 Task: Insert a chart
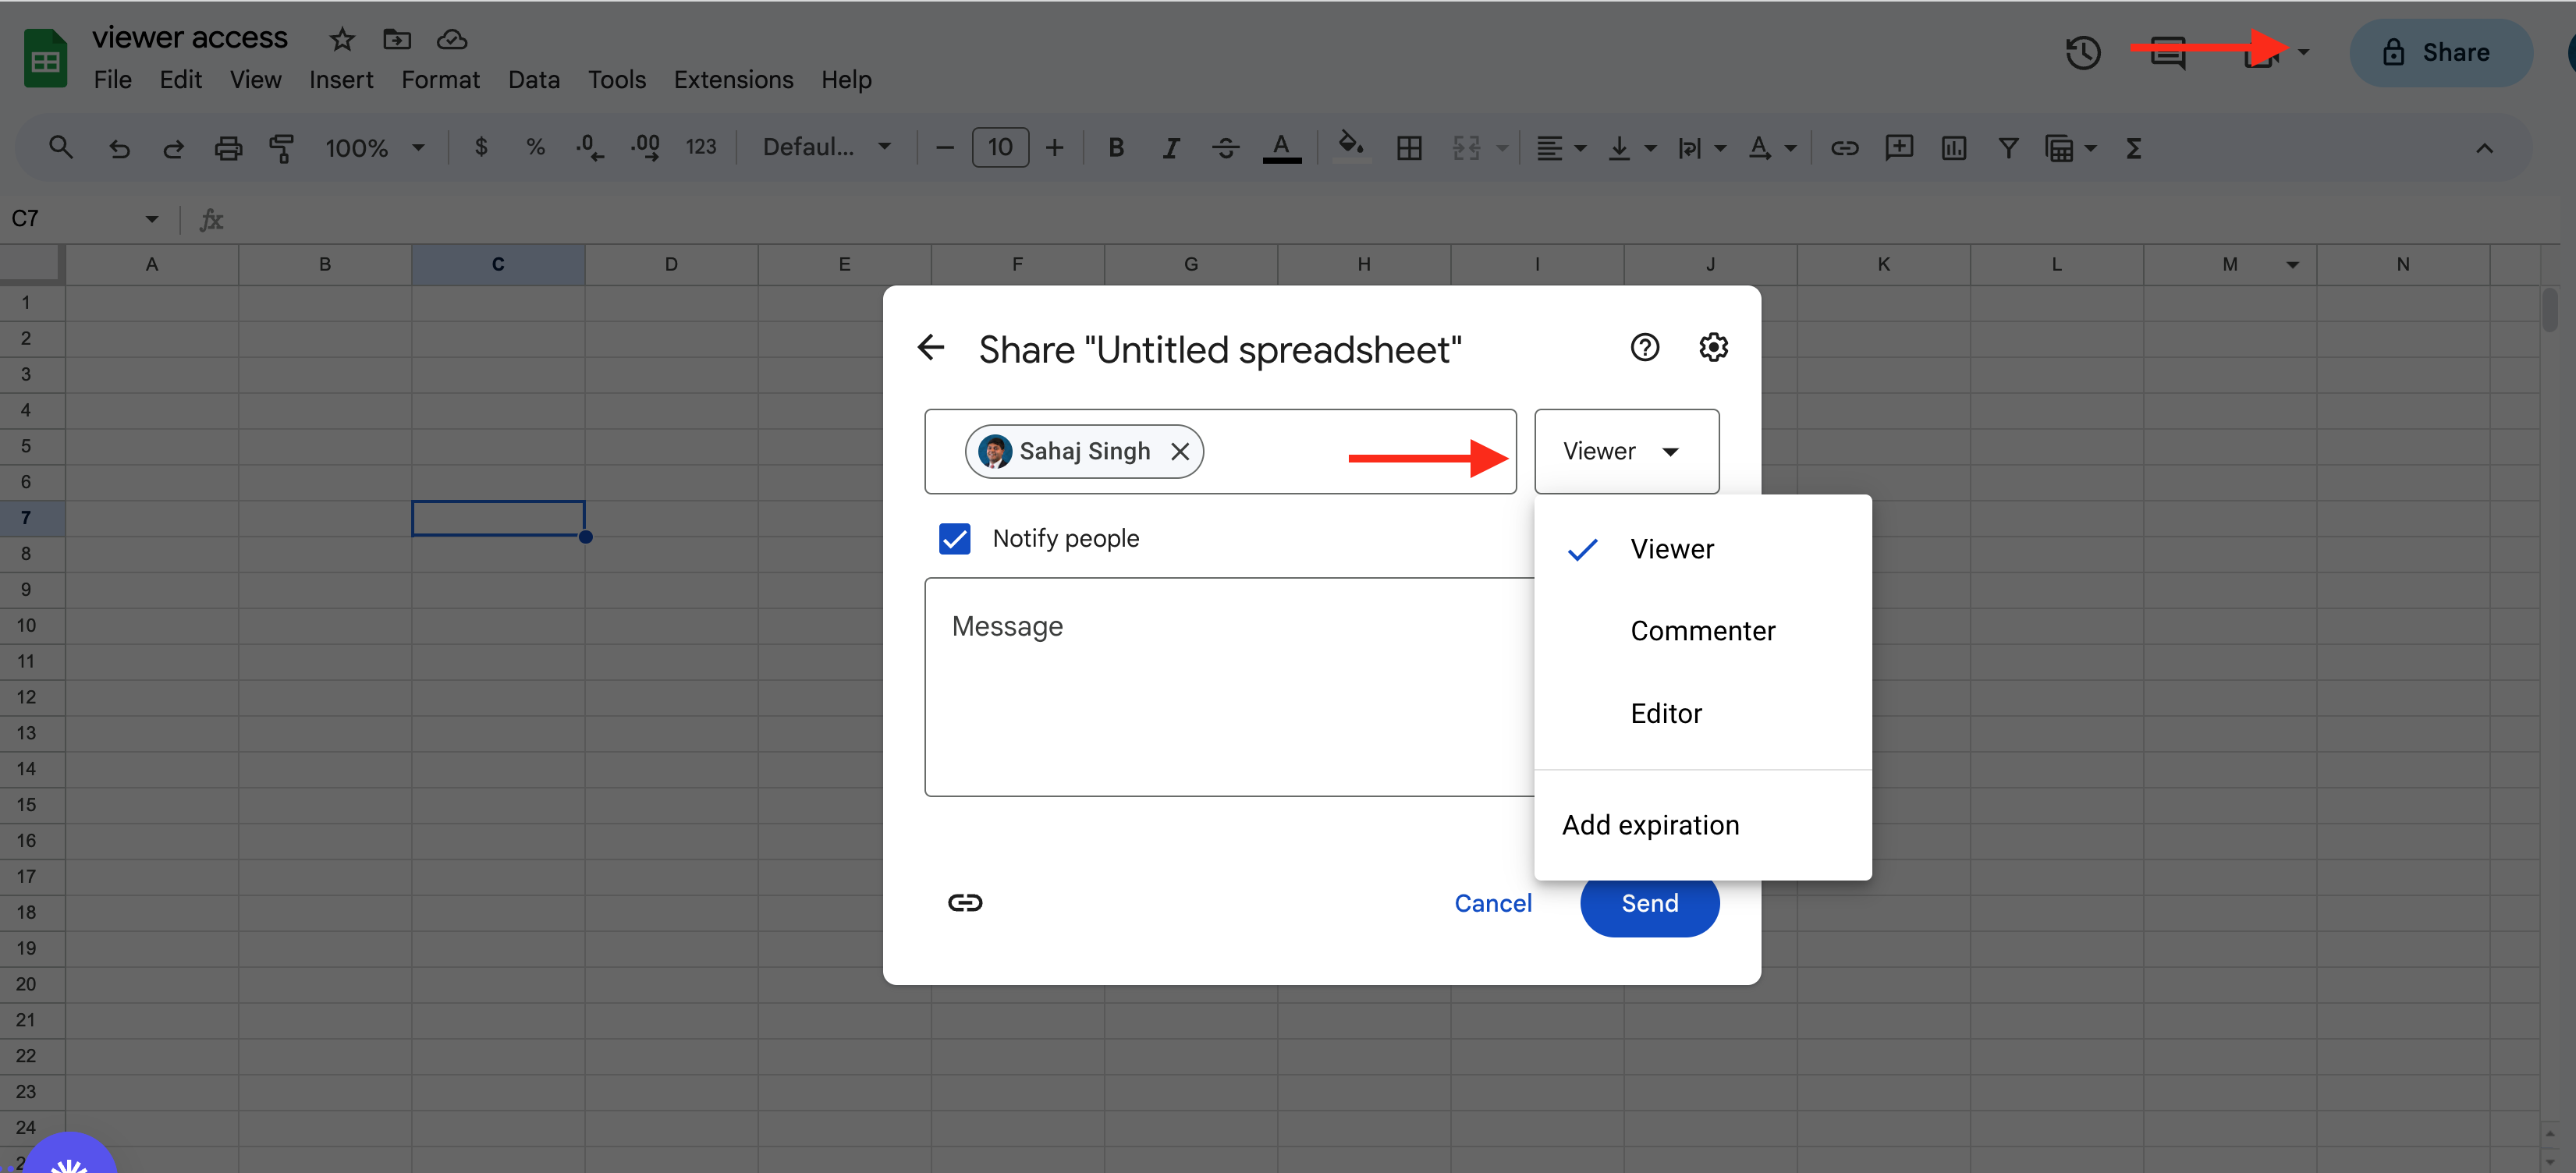[1954, 148]
